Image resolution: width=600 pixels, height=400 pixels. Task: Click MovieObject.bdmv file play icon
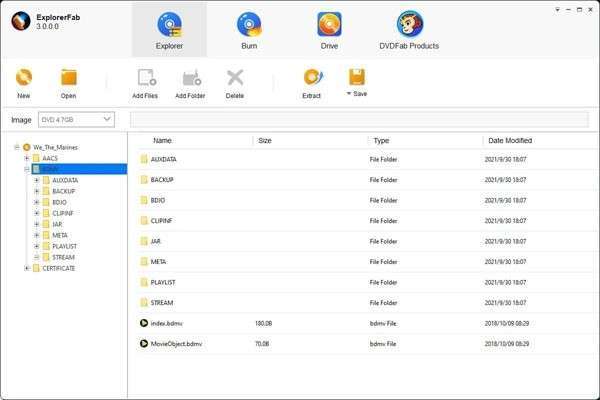click(144, 343)
